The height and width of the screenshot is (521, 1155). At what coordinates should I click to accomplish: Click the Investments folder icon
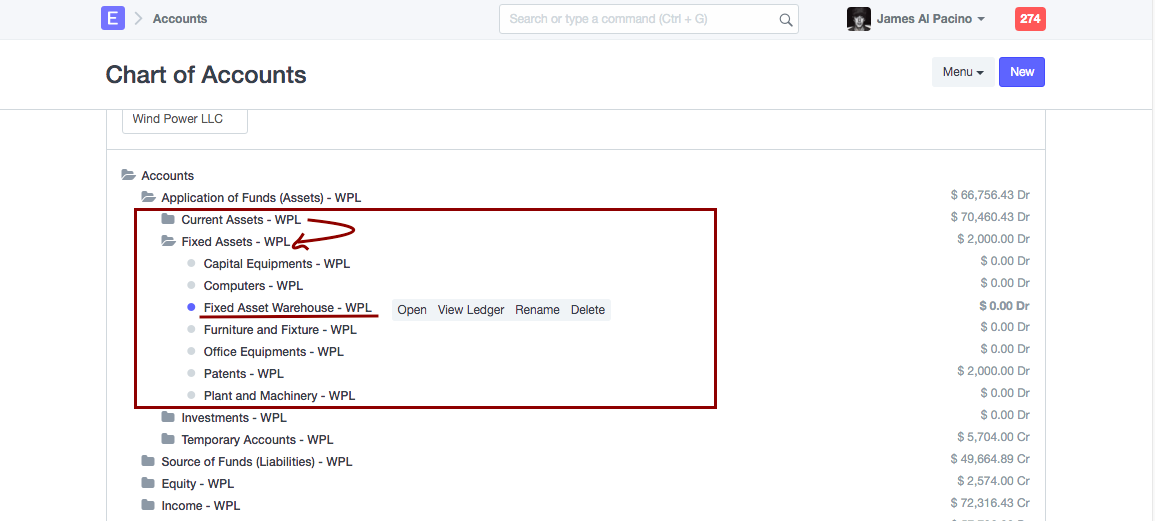click(168, 417)
